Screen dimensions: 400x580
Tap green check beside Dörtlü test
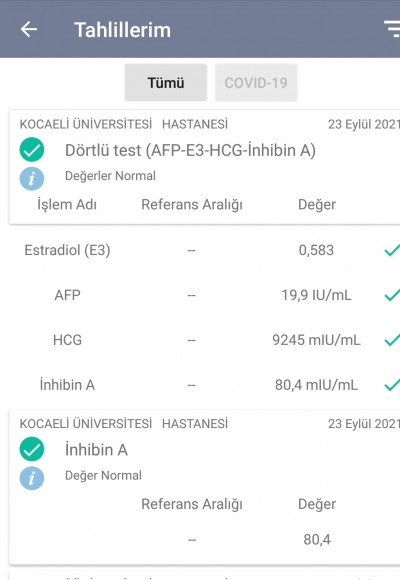point(32,149)
